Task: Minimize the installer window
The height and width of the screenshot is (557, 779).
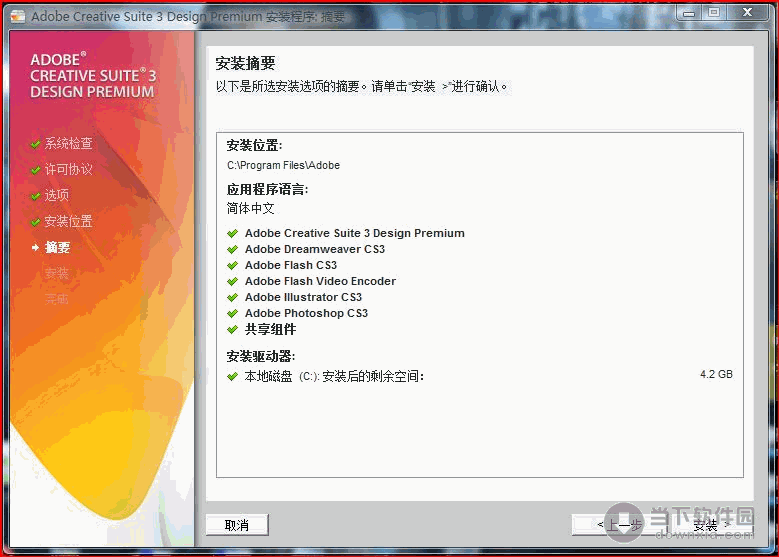Action: click(689, 13)
